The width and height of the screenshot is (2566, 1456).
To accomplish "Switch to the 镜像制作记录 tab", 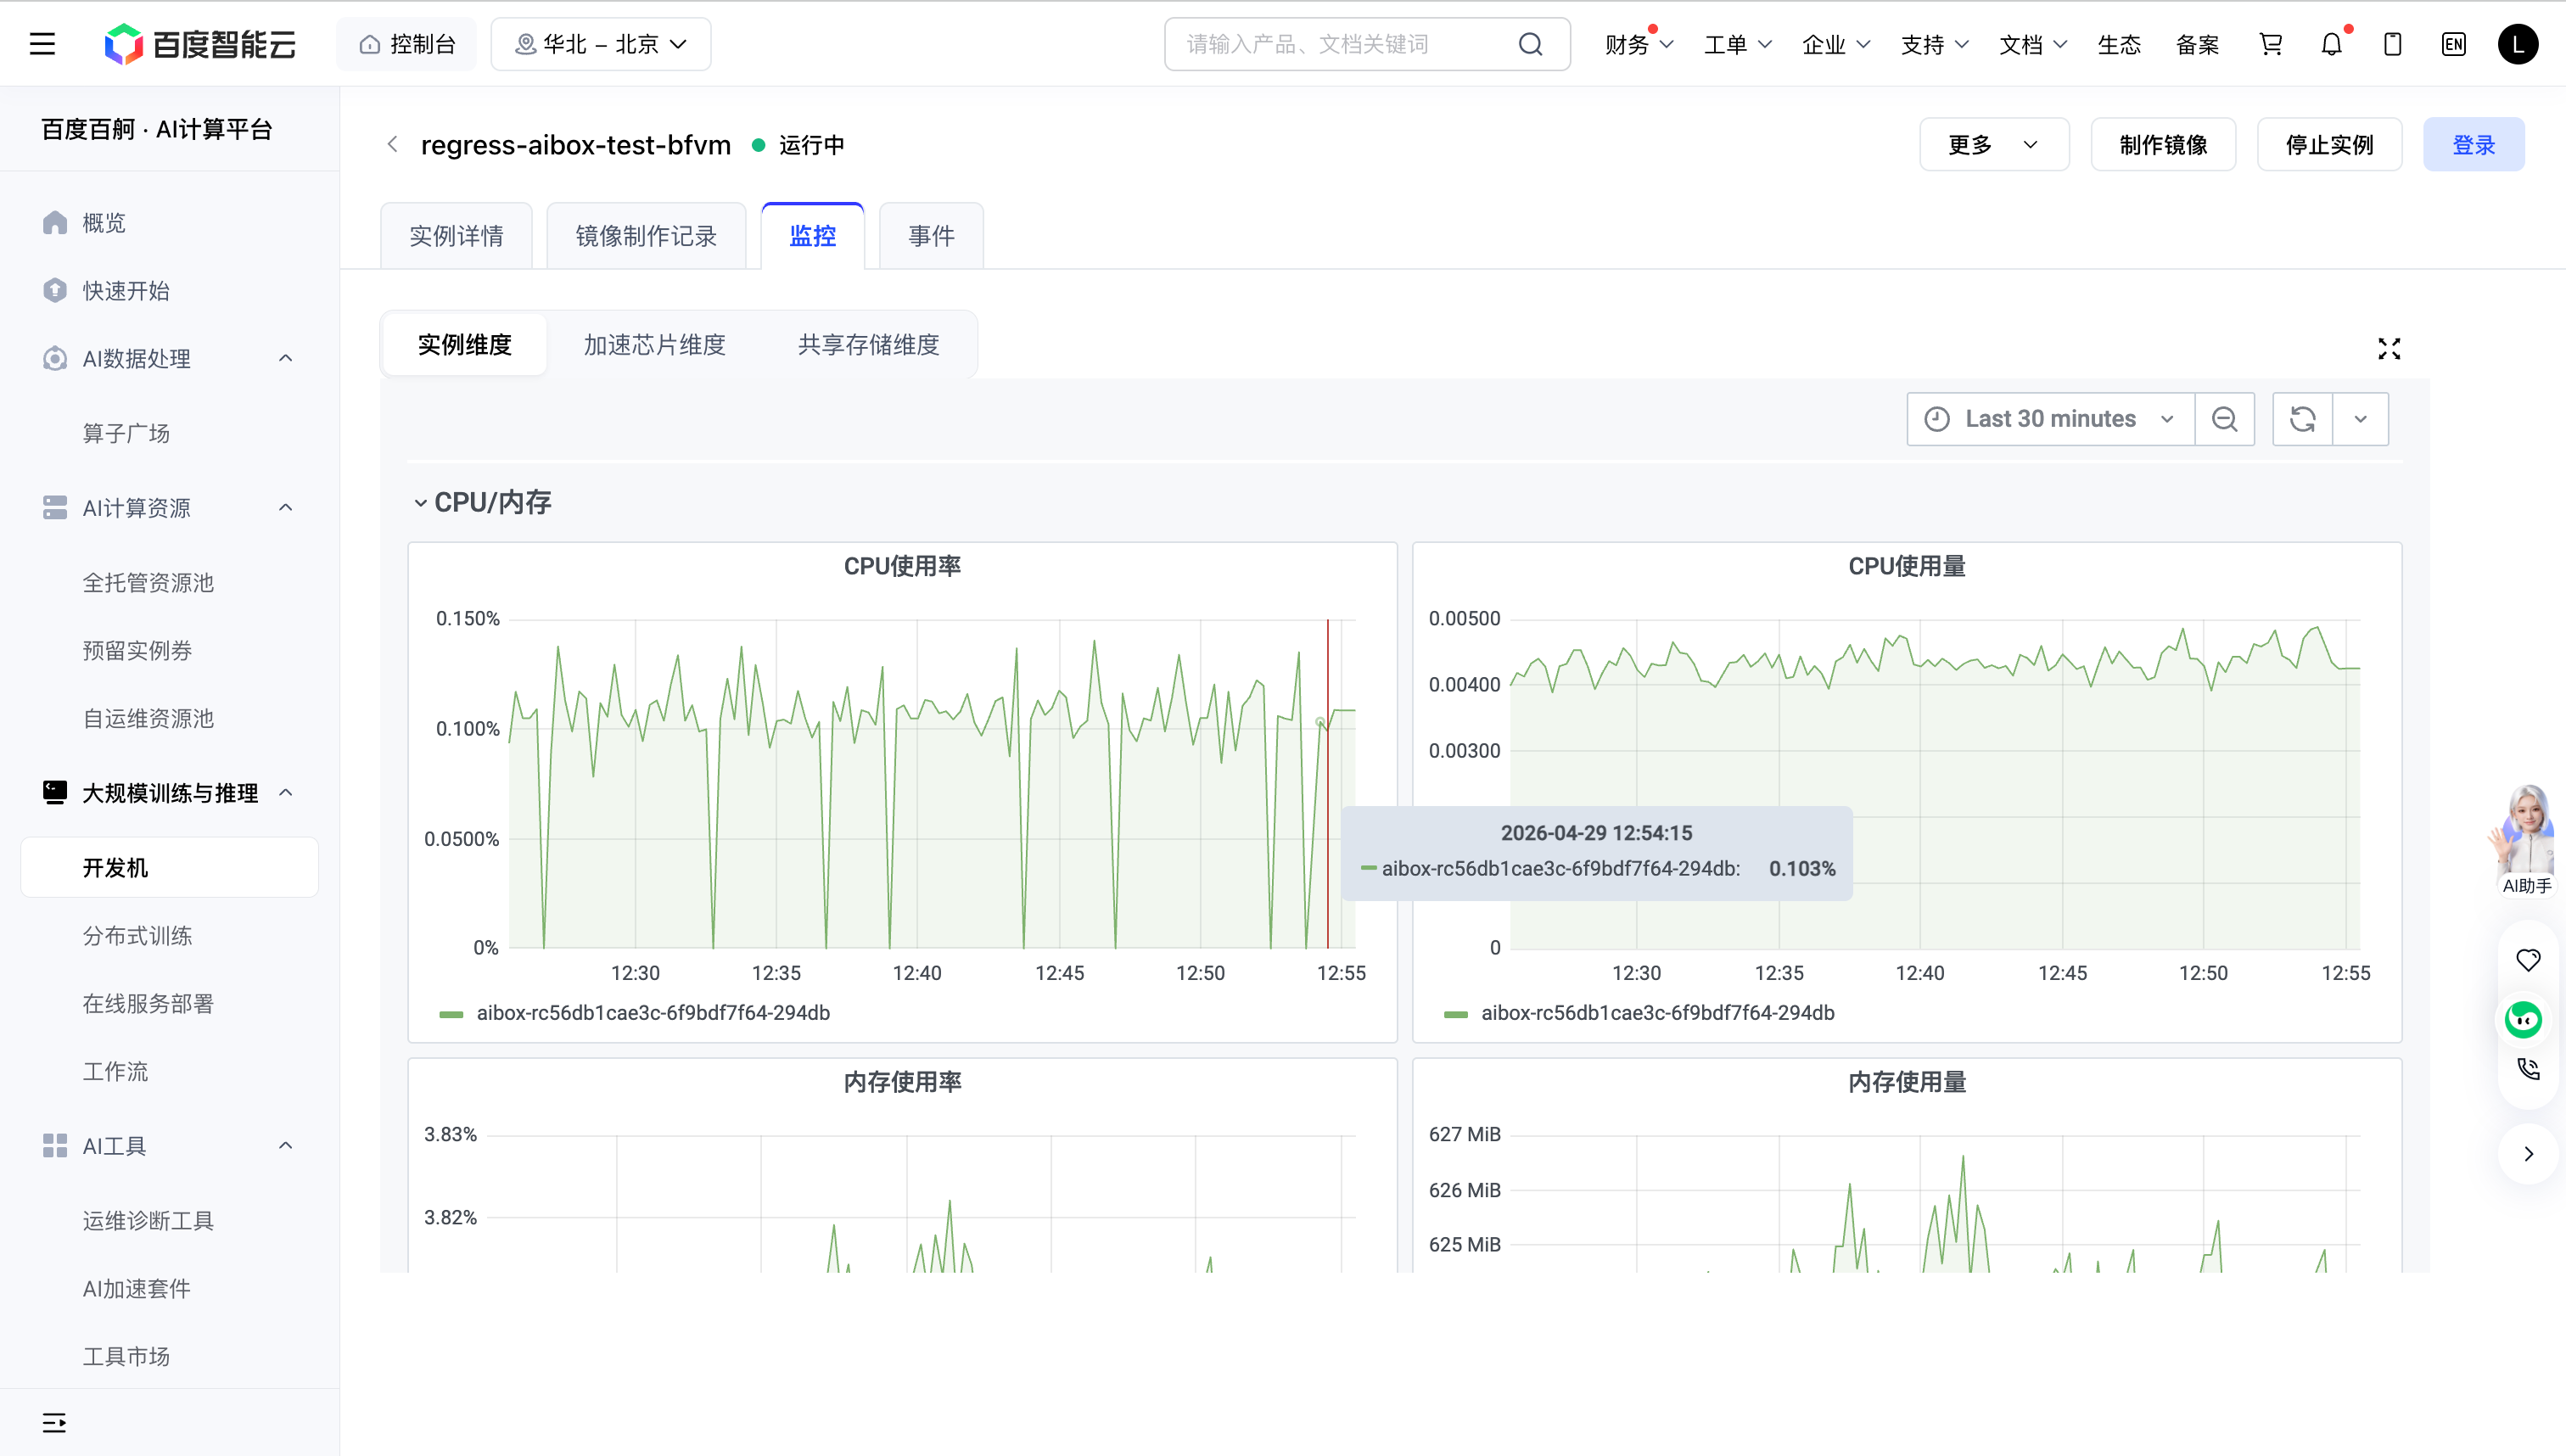I will [646, 236].
